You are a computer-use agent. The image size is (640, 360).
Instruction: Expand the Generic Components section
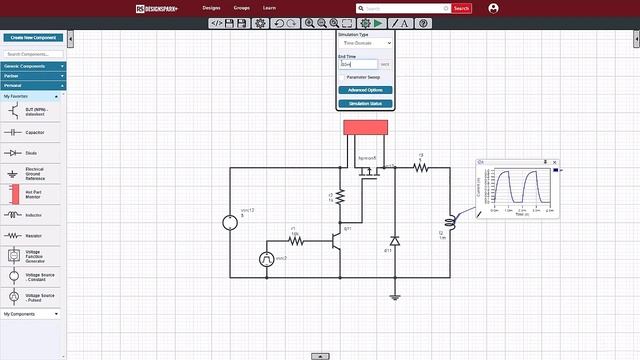(33, 66)
